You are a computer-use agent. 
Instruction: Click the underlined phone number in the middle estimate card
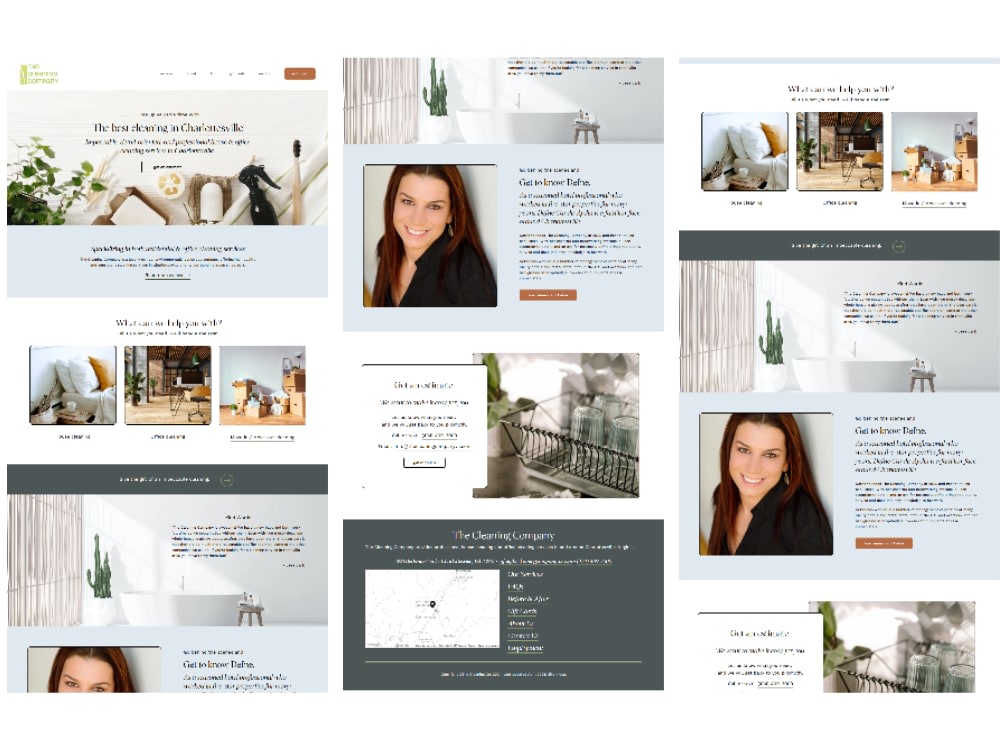pos(439,435)
